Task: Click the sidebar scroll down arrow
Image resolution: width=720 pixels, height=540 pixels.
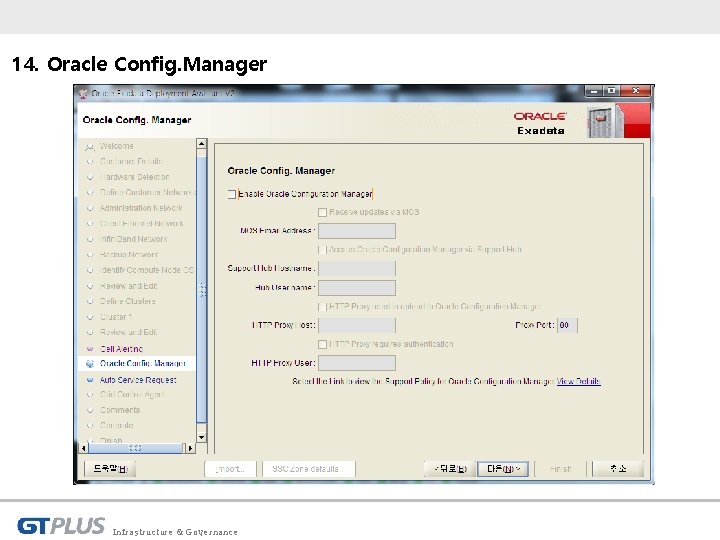Action: 201,437
